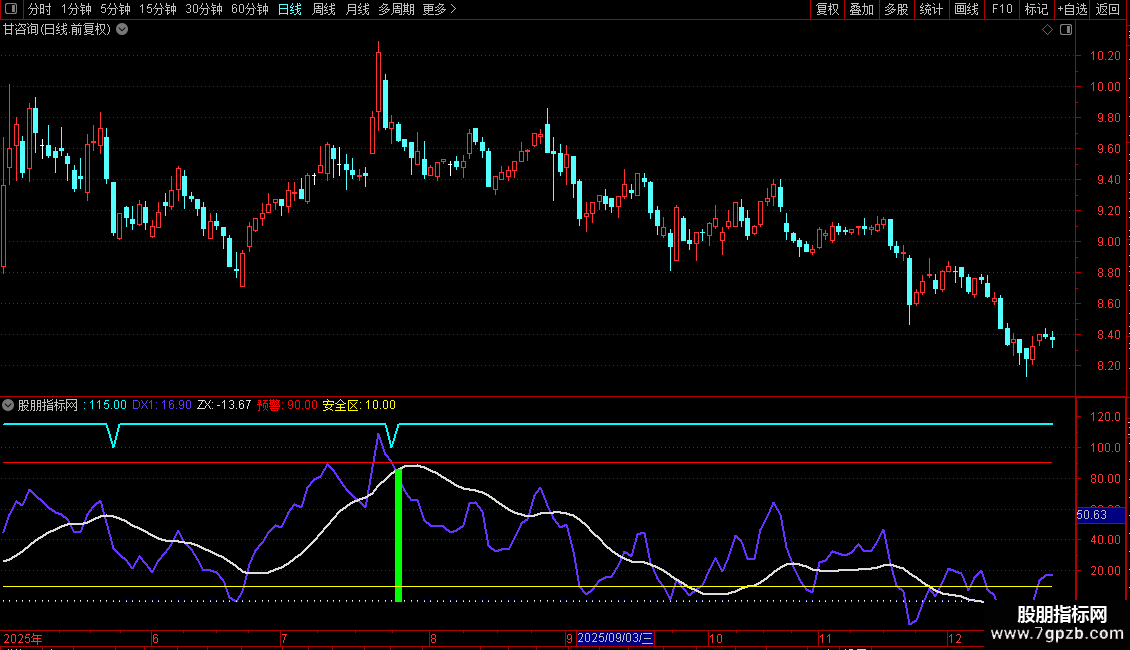Image resolution: width=1130 pixels, height=650 pixels.
Task: Add stock via +自选 button
Action: click(x=1072, y=9)
